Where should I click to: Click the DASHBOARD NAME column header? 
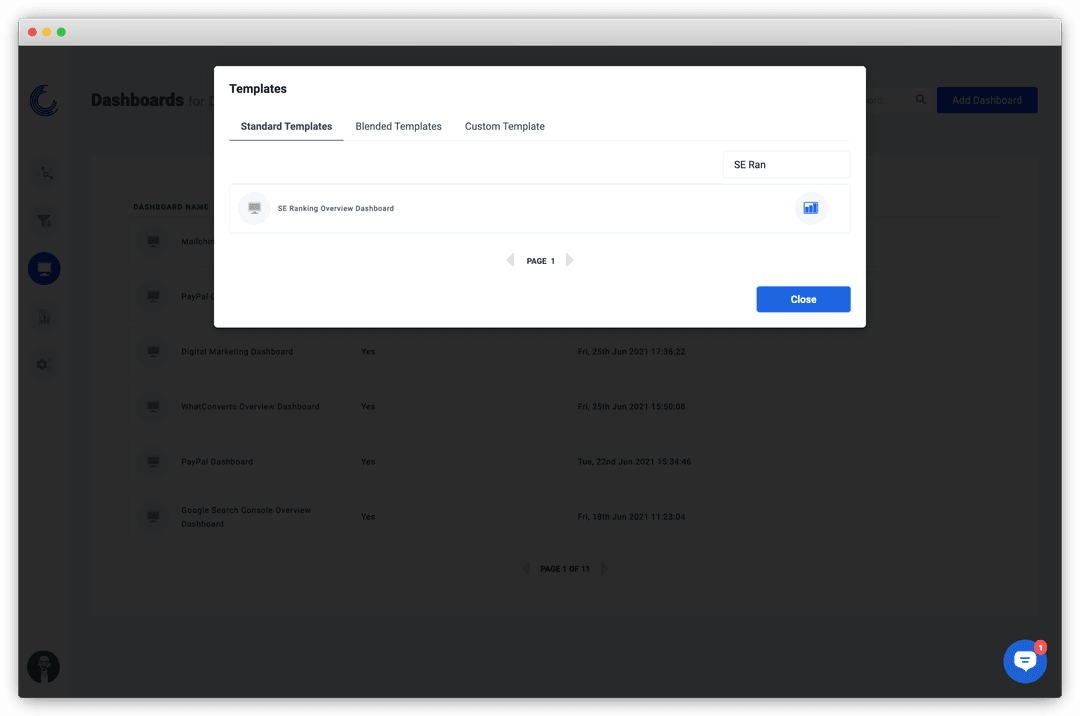coord(171,207)
